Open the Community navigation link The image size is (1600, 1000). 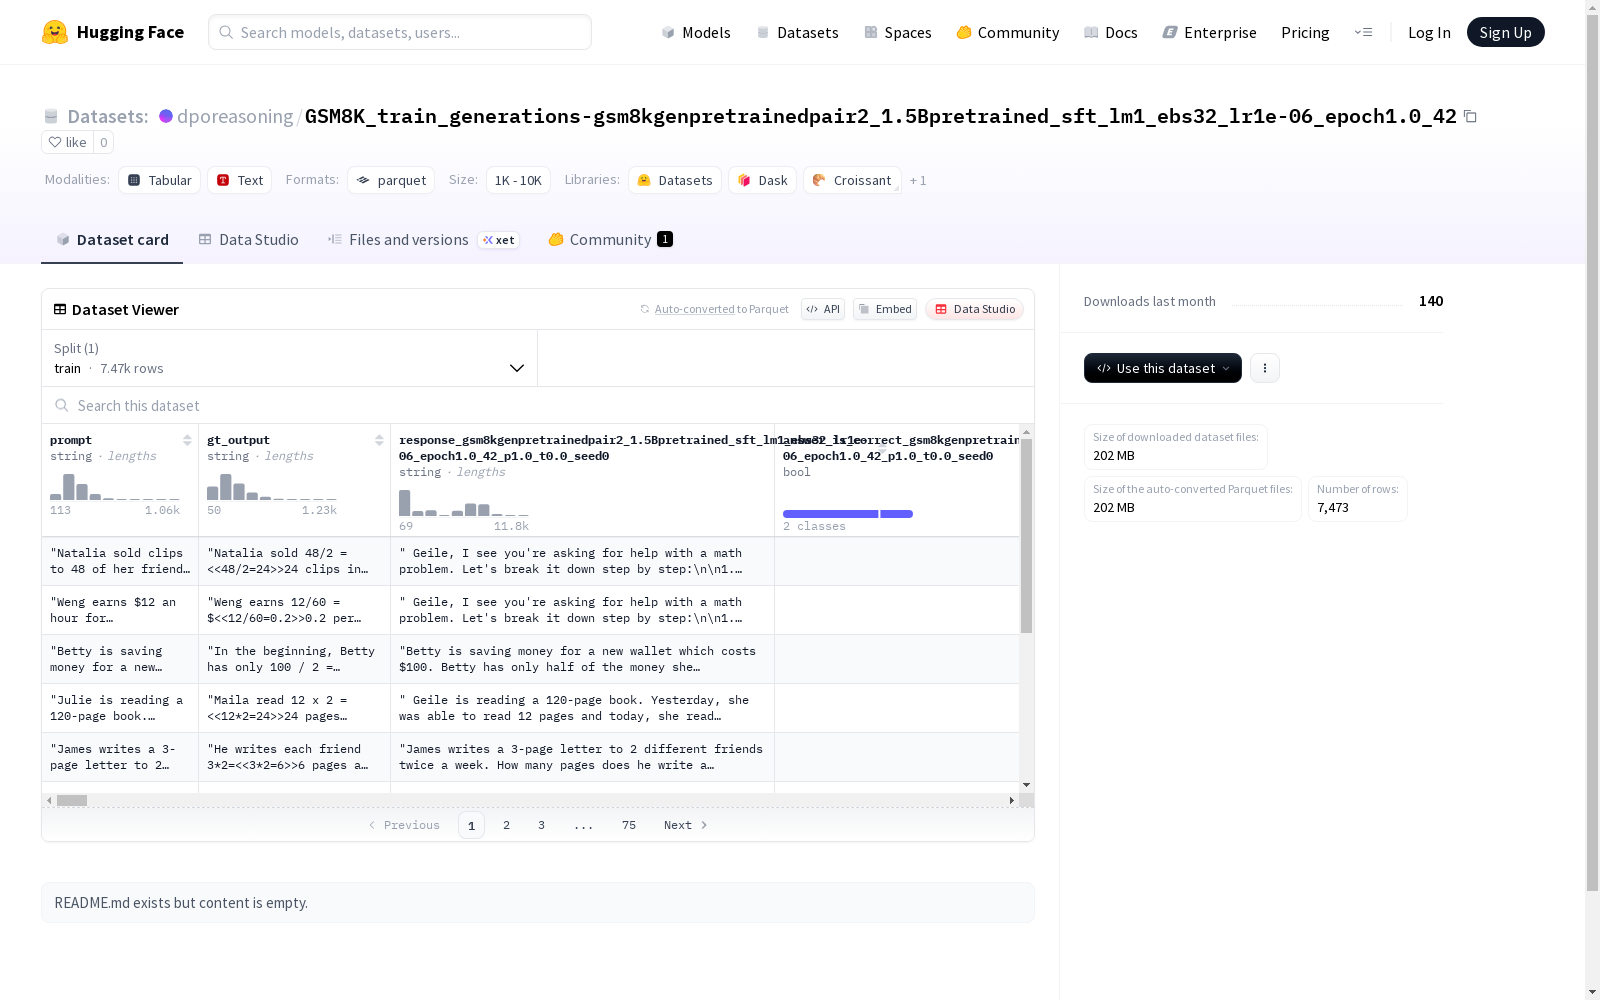(x=1007, y=32)
